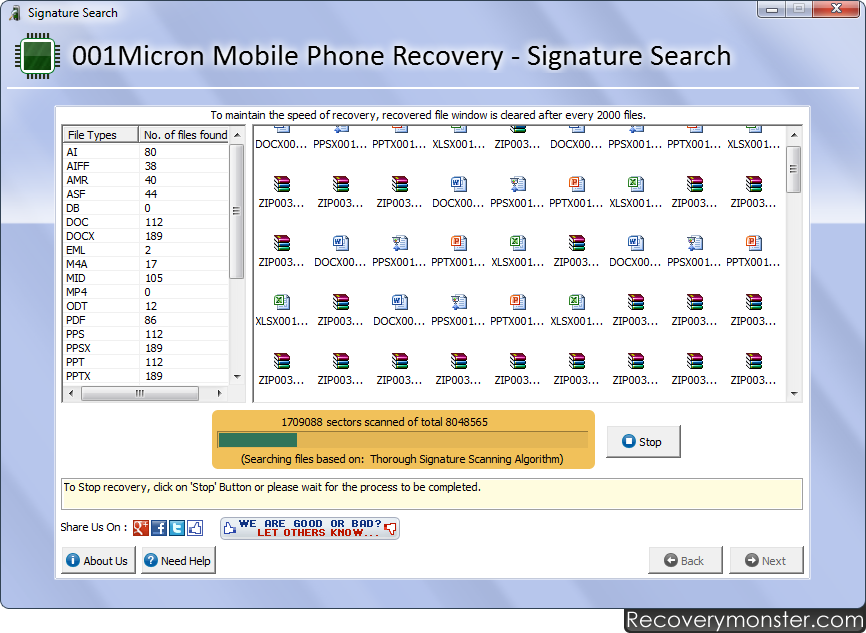Viewport: 866px width, 633px height.
Task: Select the PPSX file type row
Action: 146,348
